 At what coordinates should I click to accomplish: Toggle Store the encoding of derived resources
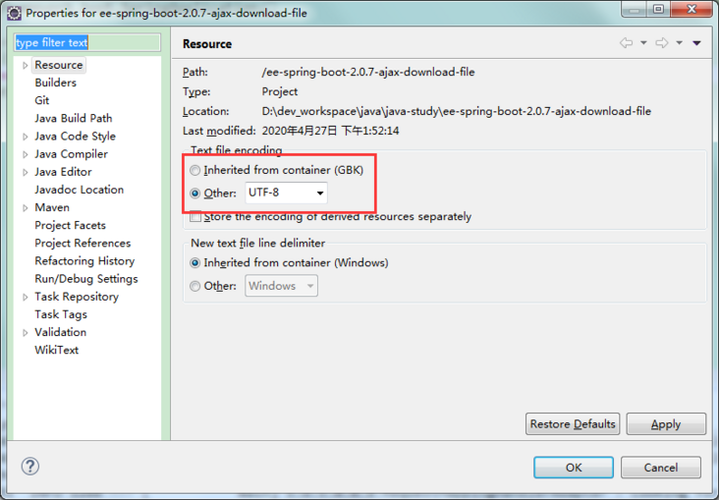pyautogui.click(x=195, y=217)
